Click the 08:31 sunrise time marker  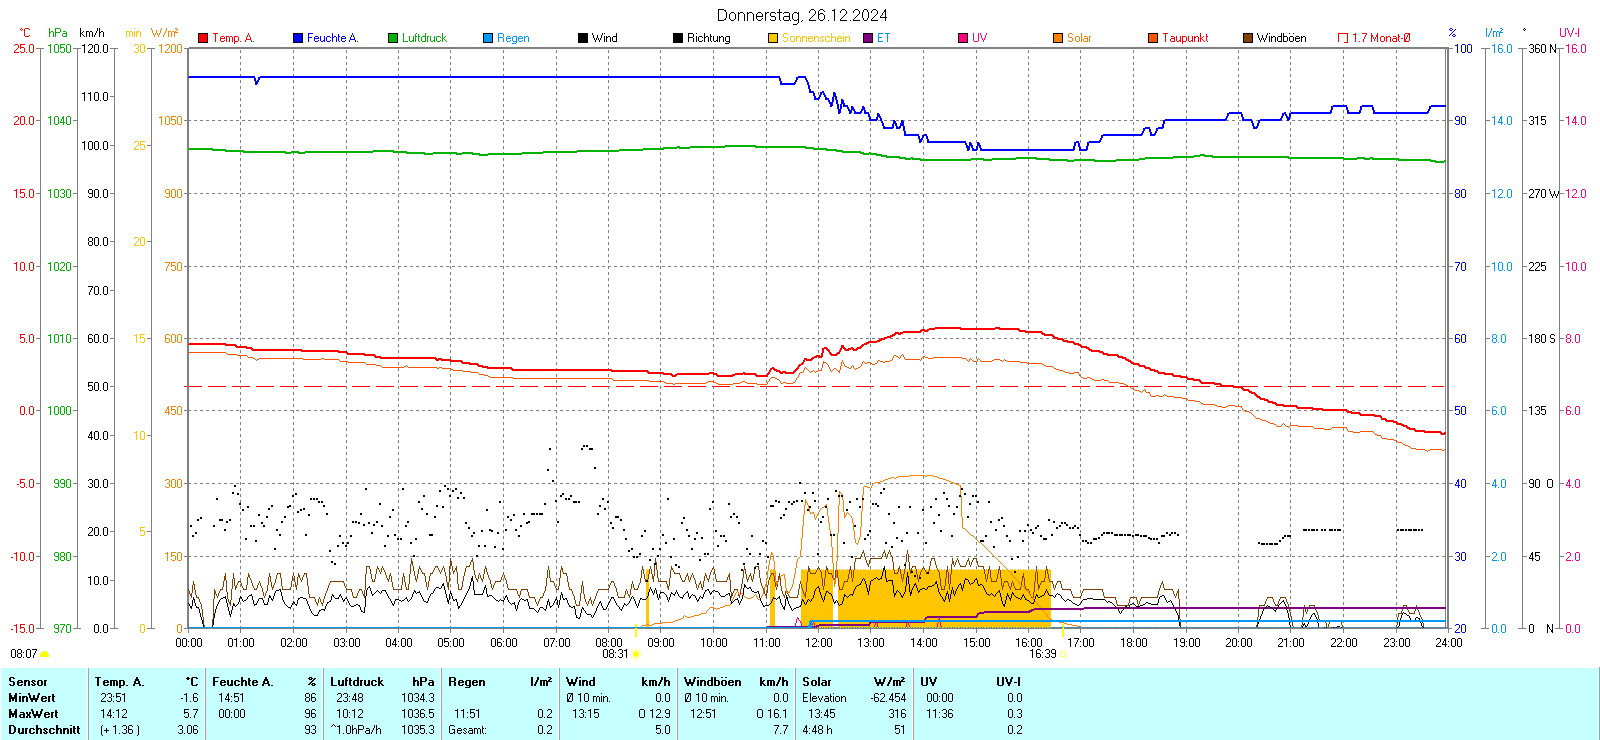point(615,654)
